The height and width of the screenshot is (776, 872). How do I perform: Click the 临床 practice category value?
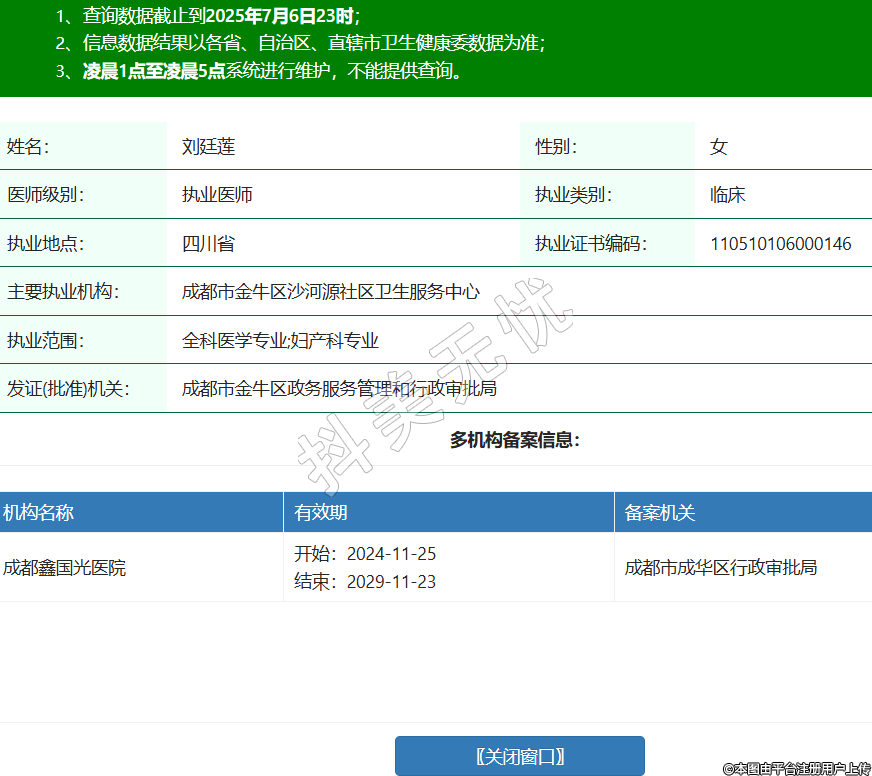coord(728,195)
